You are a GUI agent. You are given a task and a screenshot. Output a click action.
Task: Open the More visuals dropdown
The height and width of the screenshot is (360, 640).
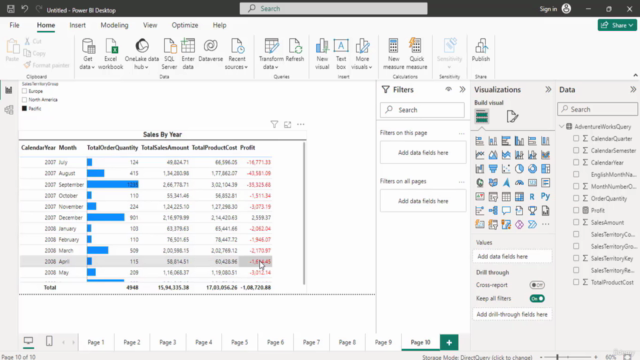(x=362, y=54)
